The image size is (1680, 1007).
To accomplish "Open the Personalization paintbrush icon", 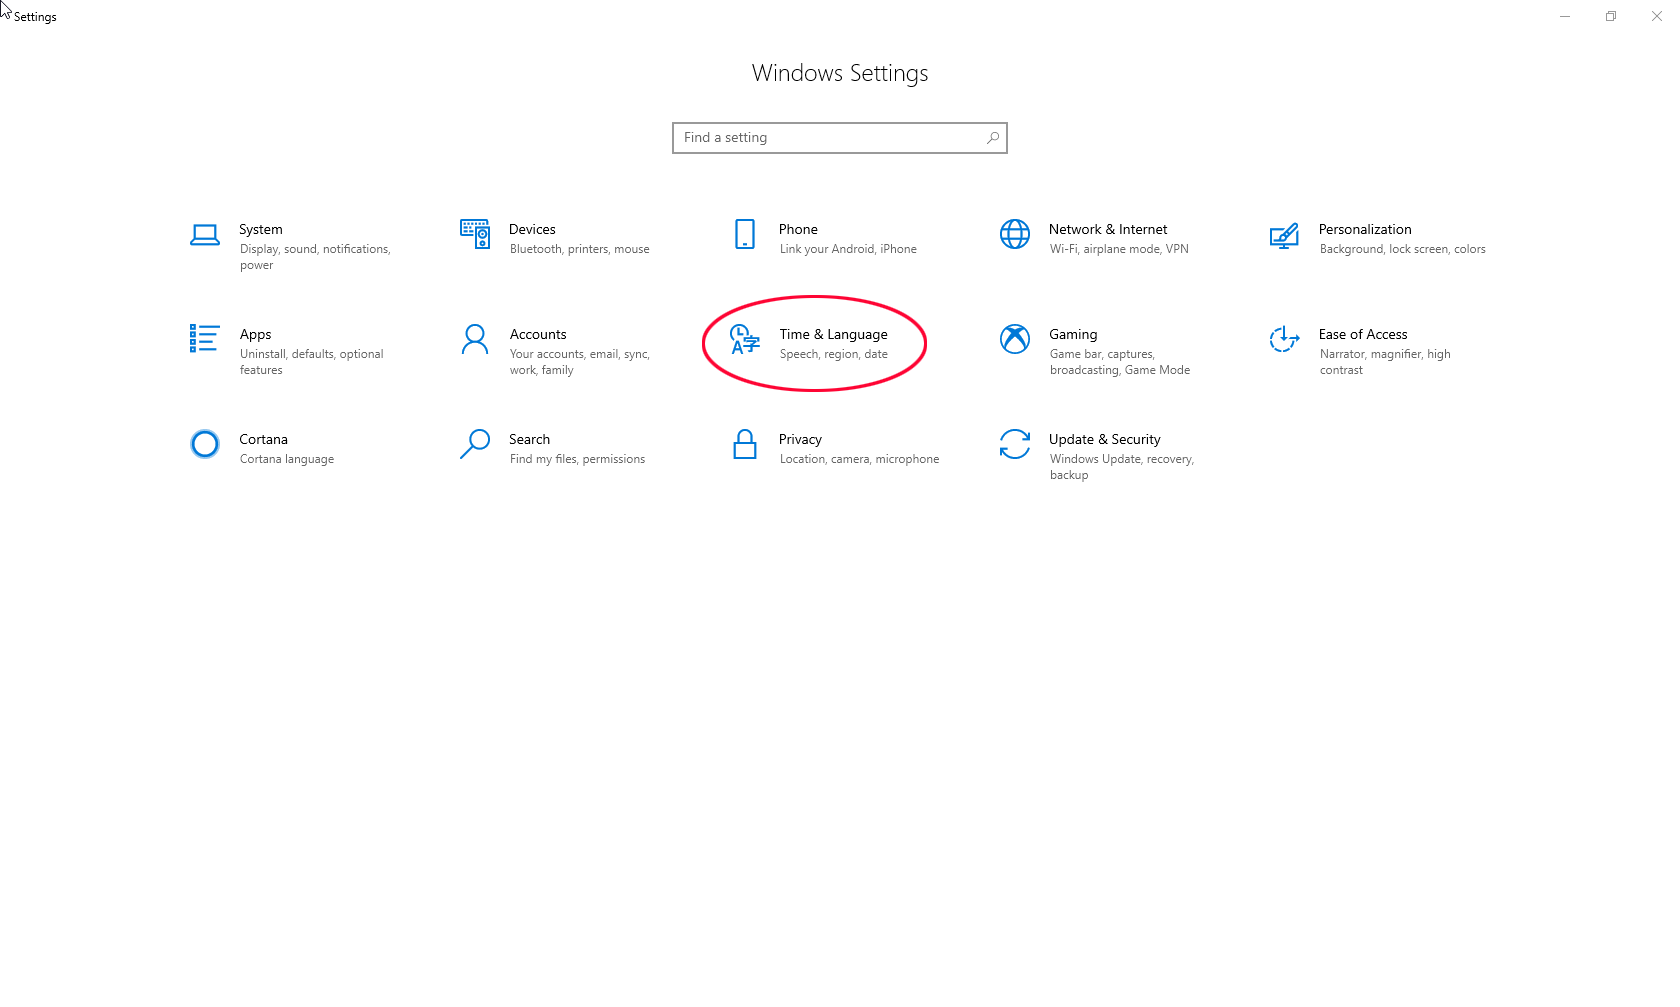I will 1285,235.
